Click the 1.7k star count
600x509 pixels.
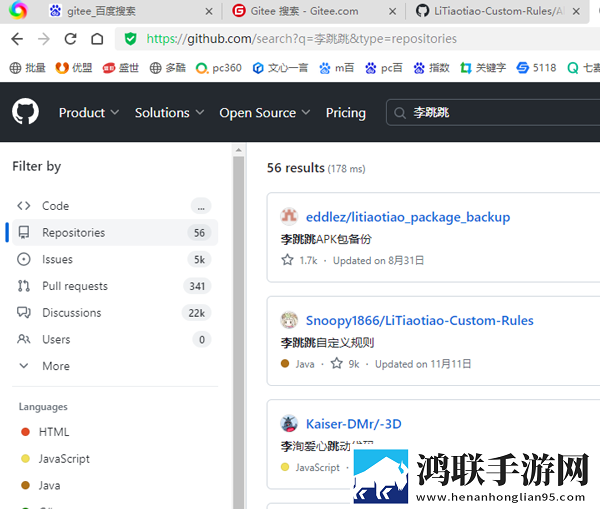pos(308,261)
